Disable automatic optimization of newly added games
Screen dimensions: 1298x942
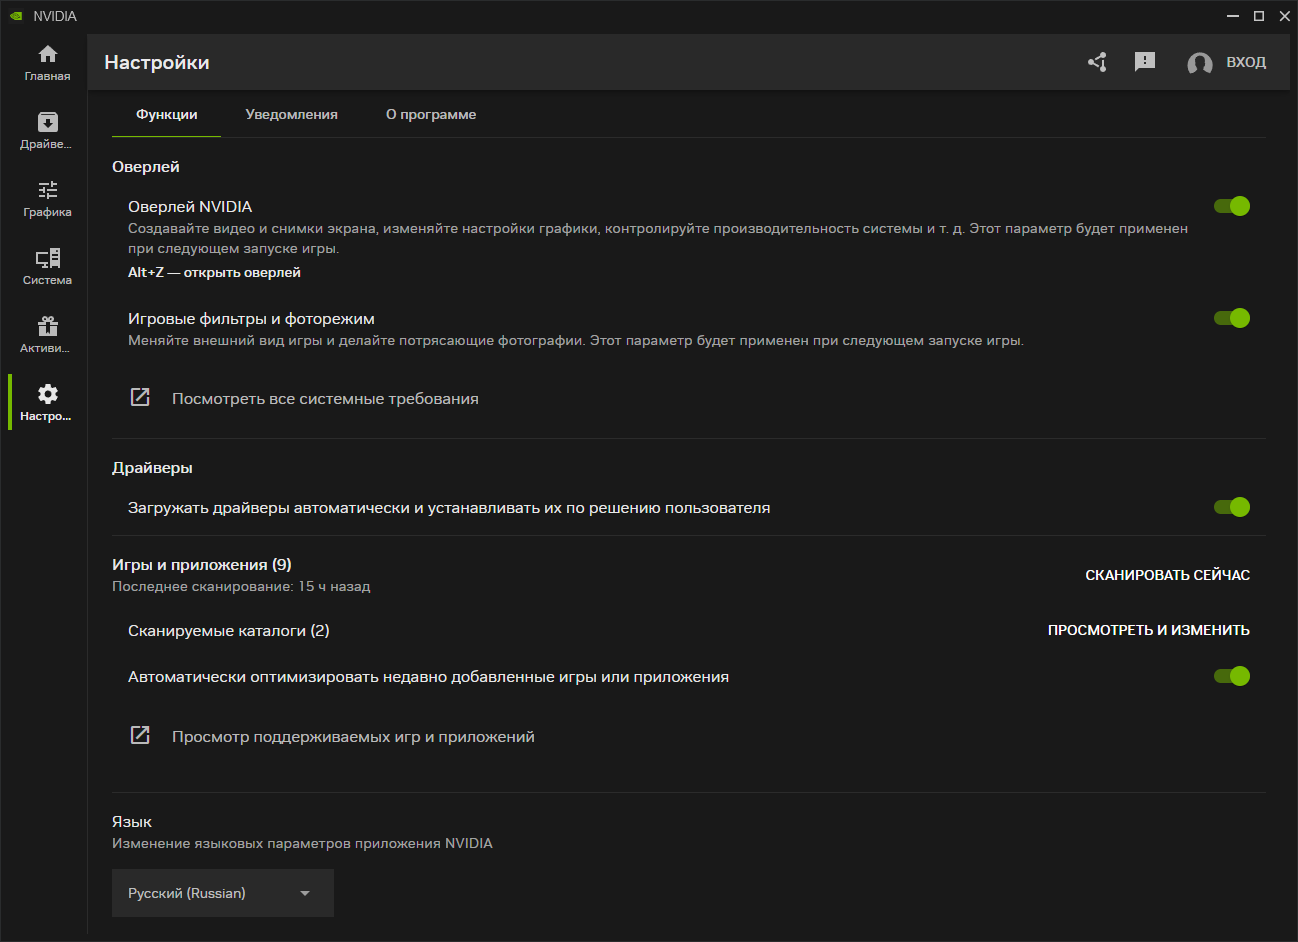coord(1232,676)
